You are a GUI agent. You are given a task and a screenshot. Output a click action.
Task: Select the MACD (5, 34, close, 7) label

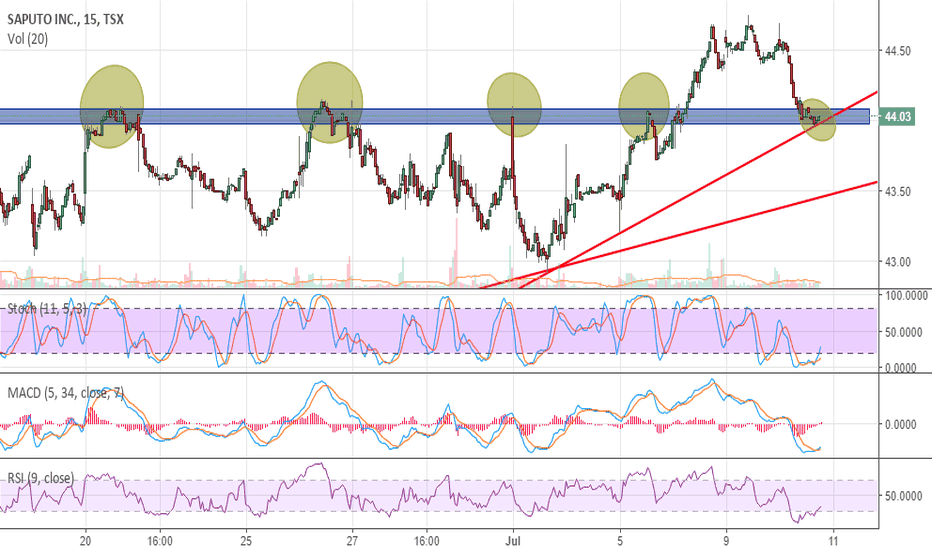65,393
